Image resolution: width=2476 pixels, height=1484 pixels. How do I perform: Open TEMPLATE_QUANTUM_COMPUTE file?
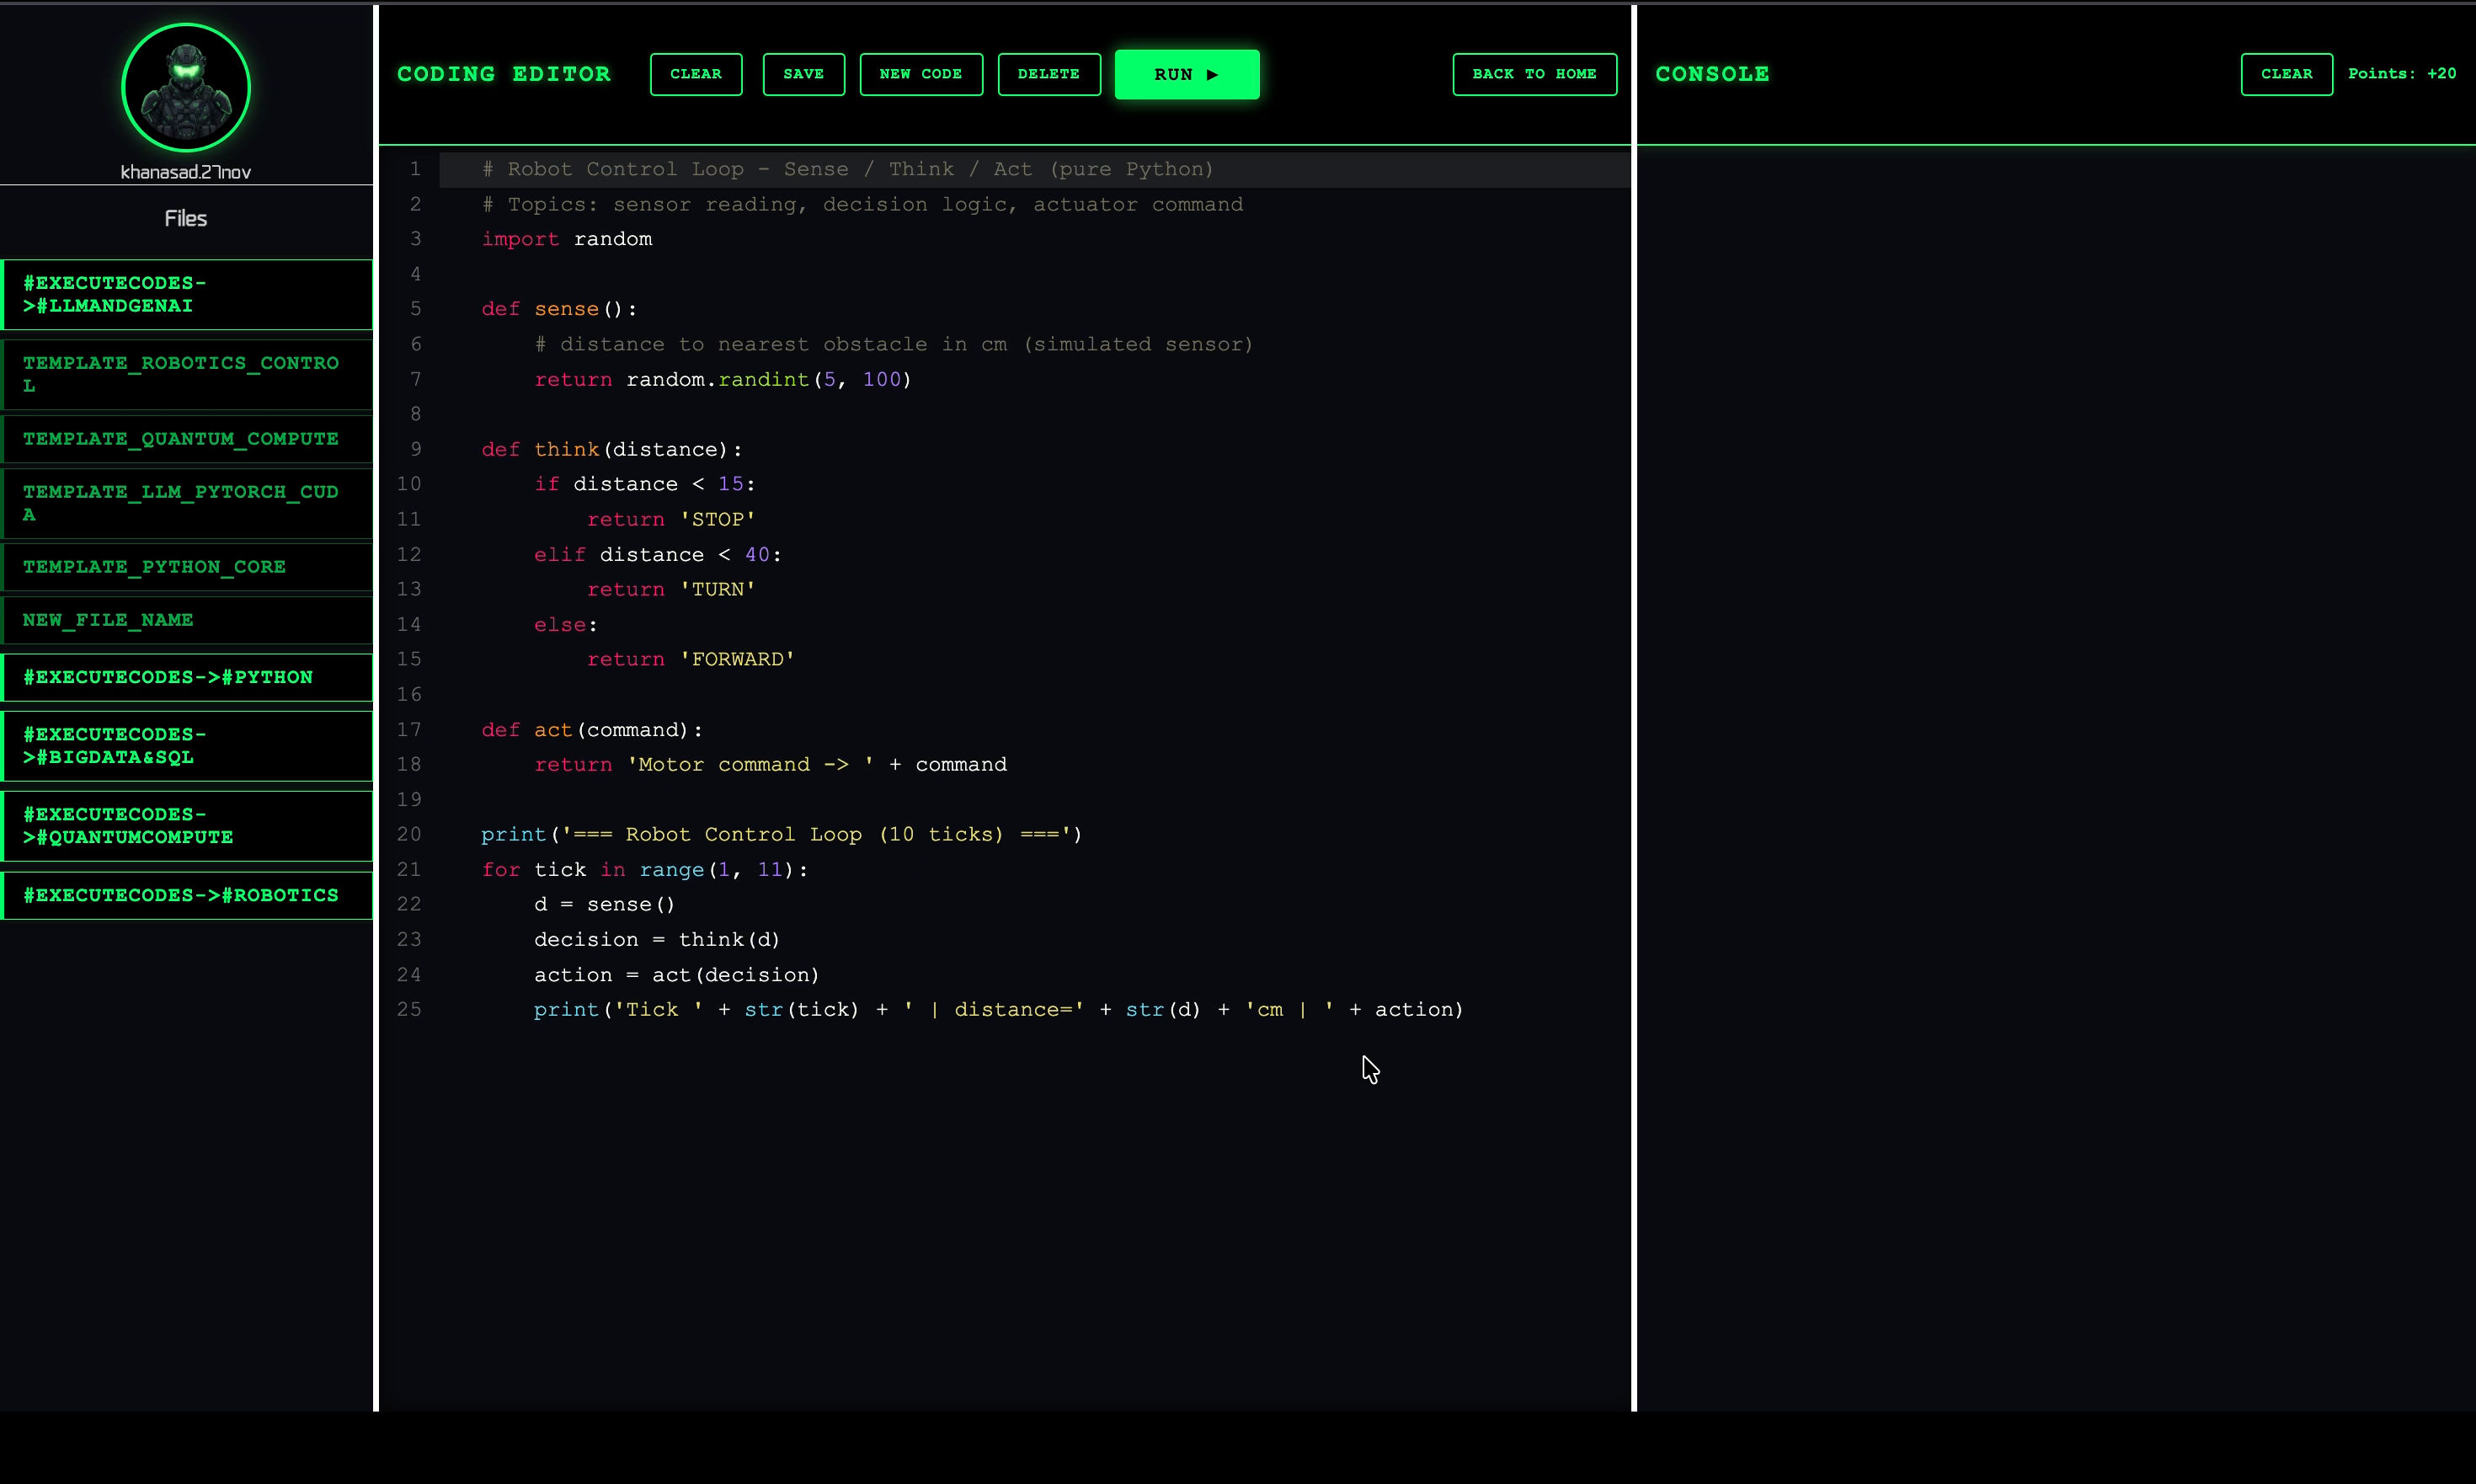187,439
